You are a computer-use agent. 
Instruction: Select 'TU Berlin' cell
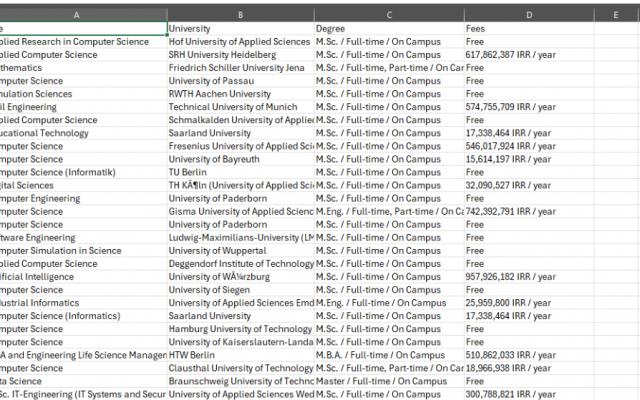241,172
